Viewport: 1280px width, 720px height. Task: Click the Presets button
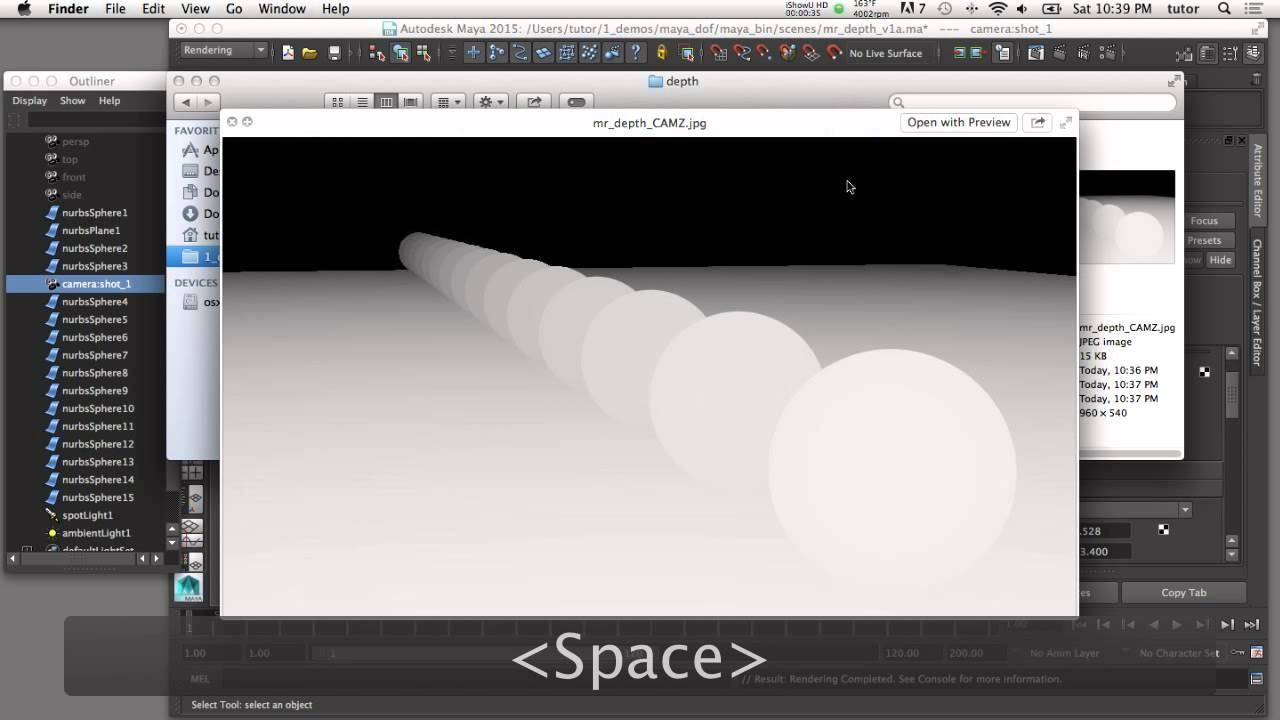click(1204, 240)
